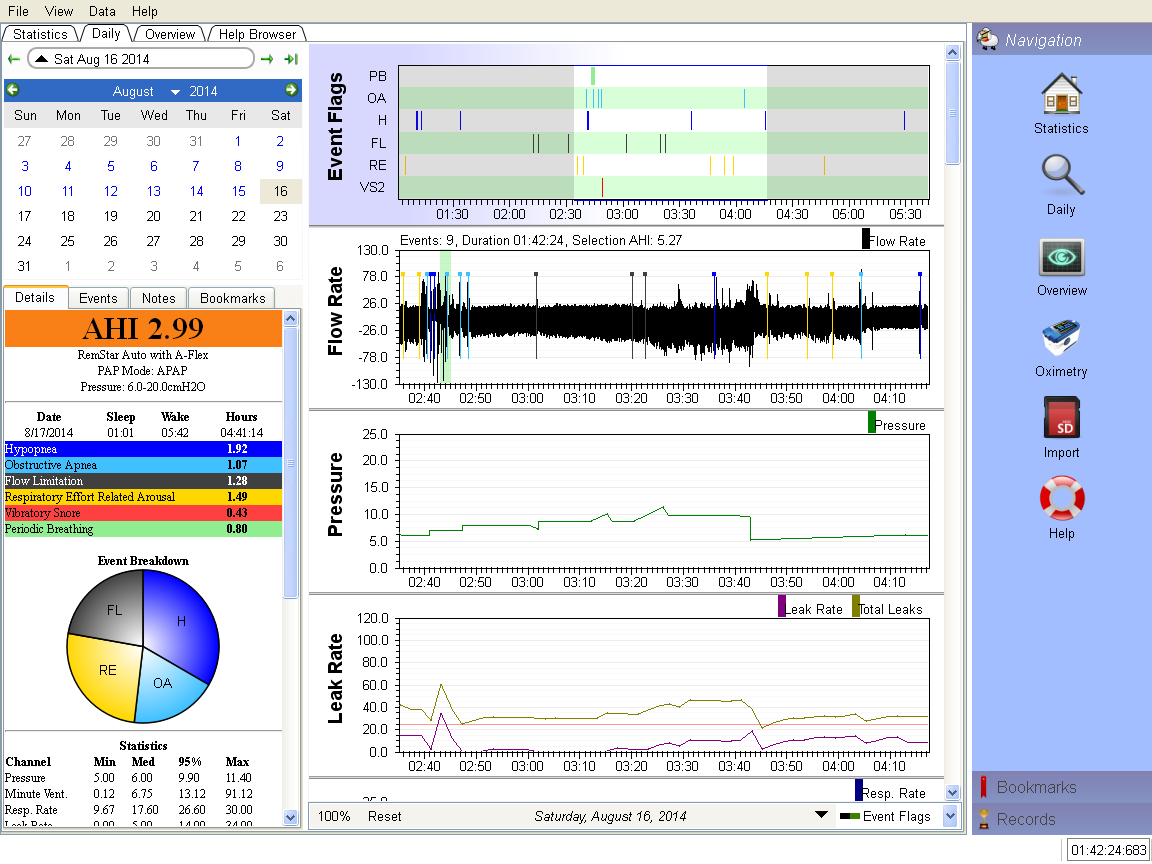Jump to the most recent day arrow
This screenshot has height=864, width=1152.
[x=291, y=60]
